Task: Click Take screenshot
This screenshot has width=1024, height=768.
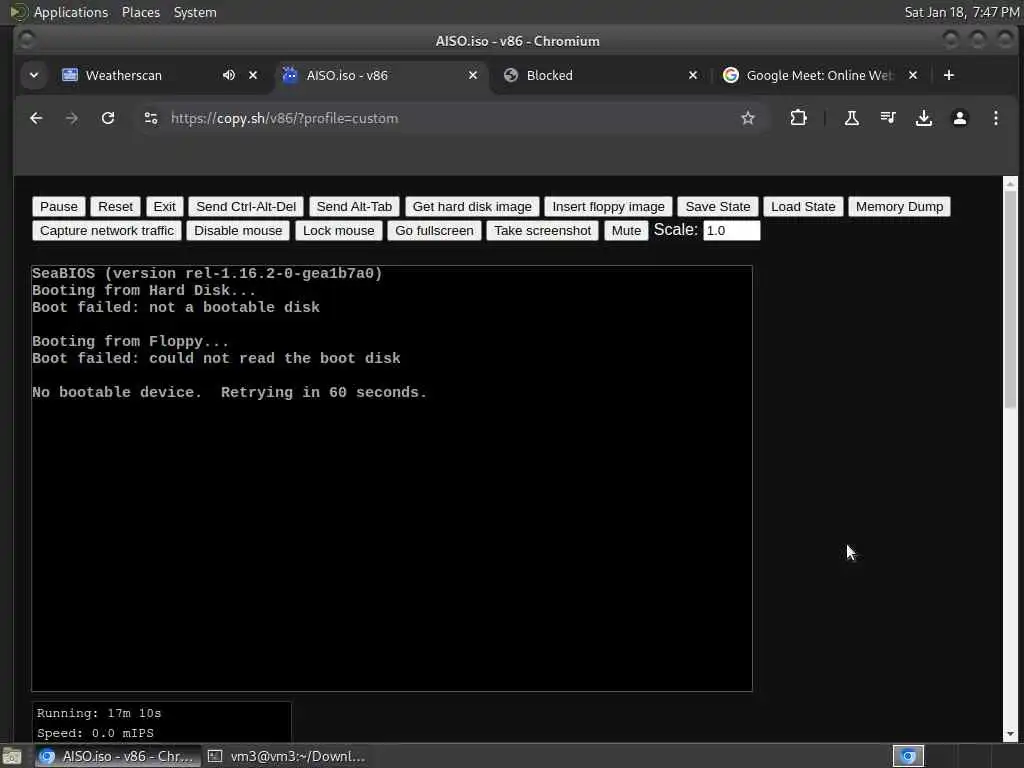Action: pyautogui.click(x=542, y=231)
